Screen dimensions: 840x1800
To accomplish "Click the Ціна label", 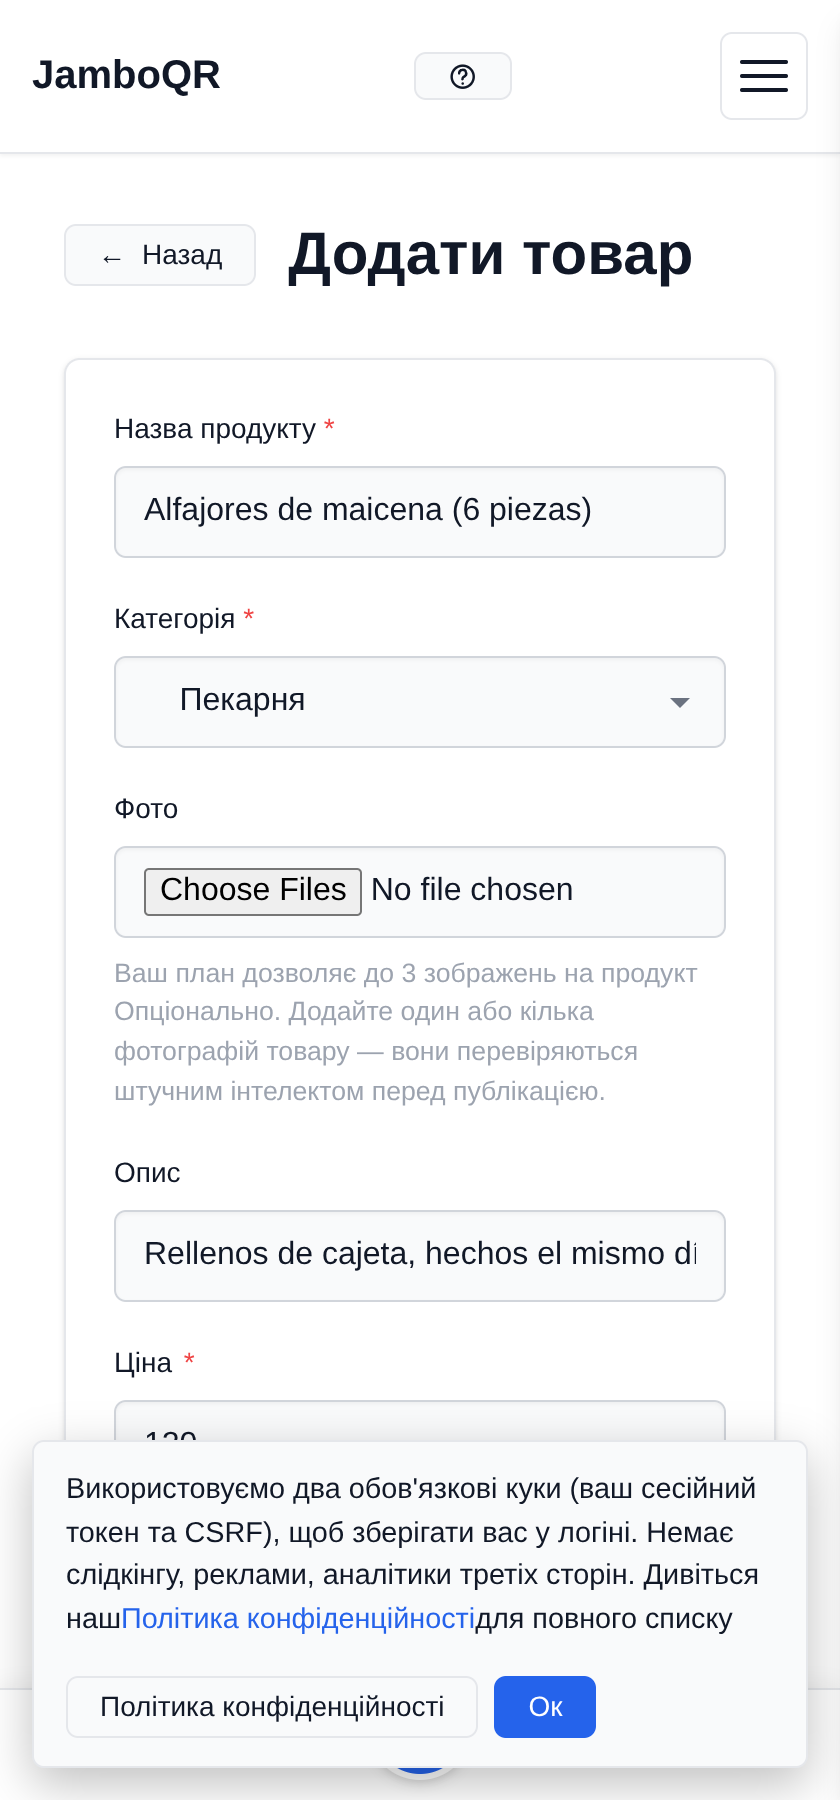I will (x=143, y=1363).
